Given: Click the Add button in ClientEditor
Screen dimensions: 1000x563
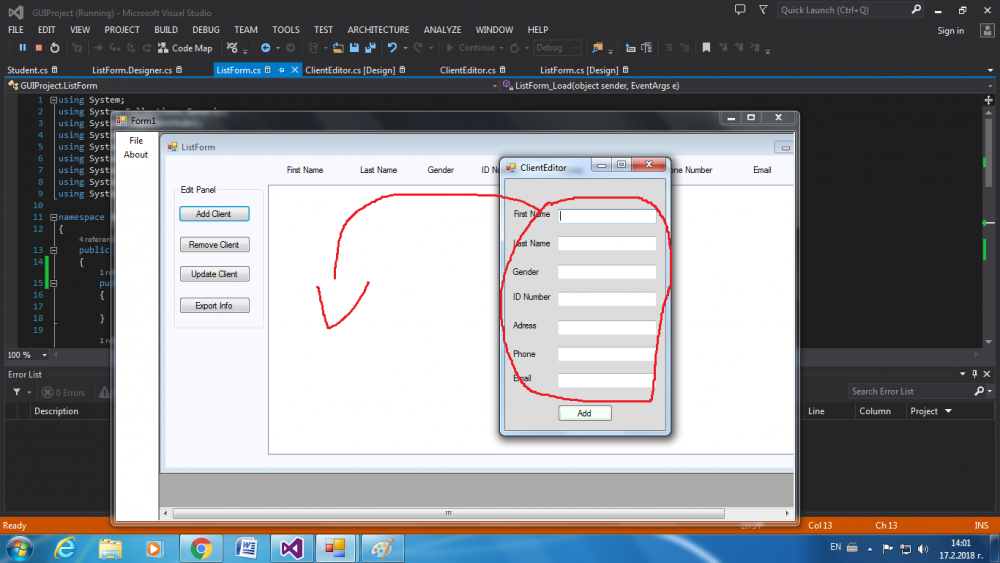Looking at the screenshot, I should [585, 413].
